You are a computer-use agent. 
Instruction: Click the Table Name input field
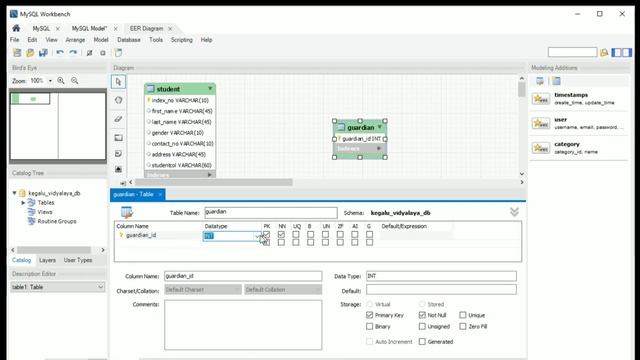271,212
